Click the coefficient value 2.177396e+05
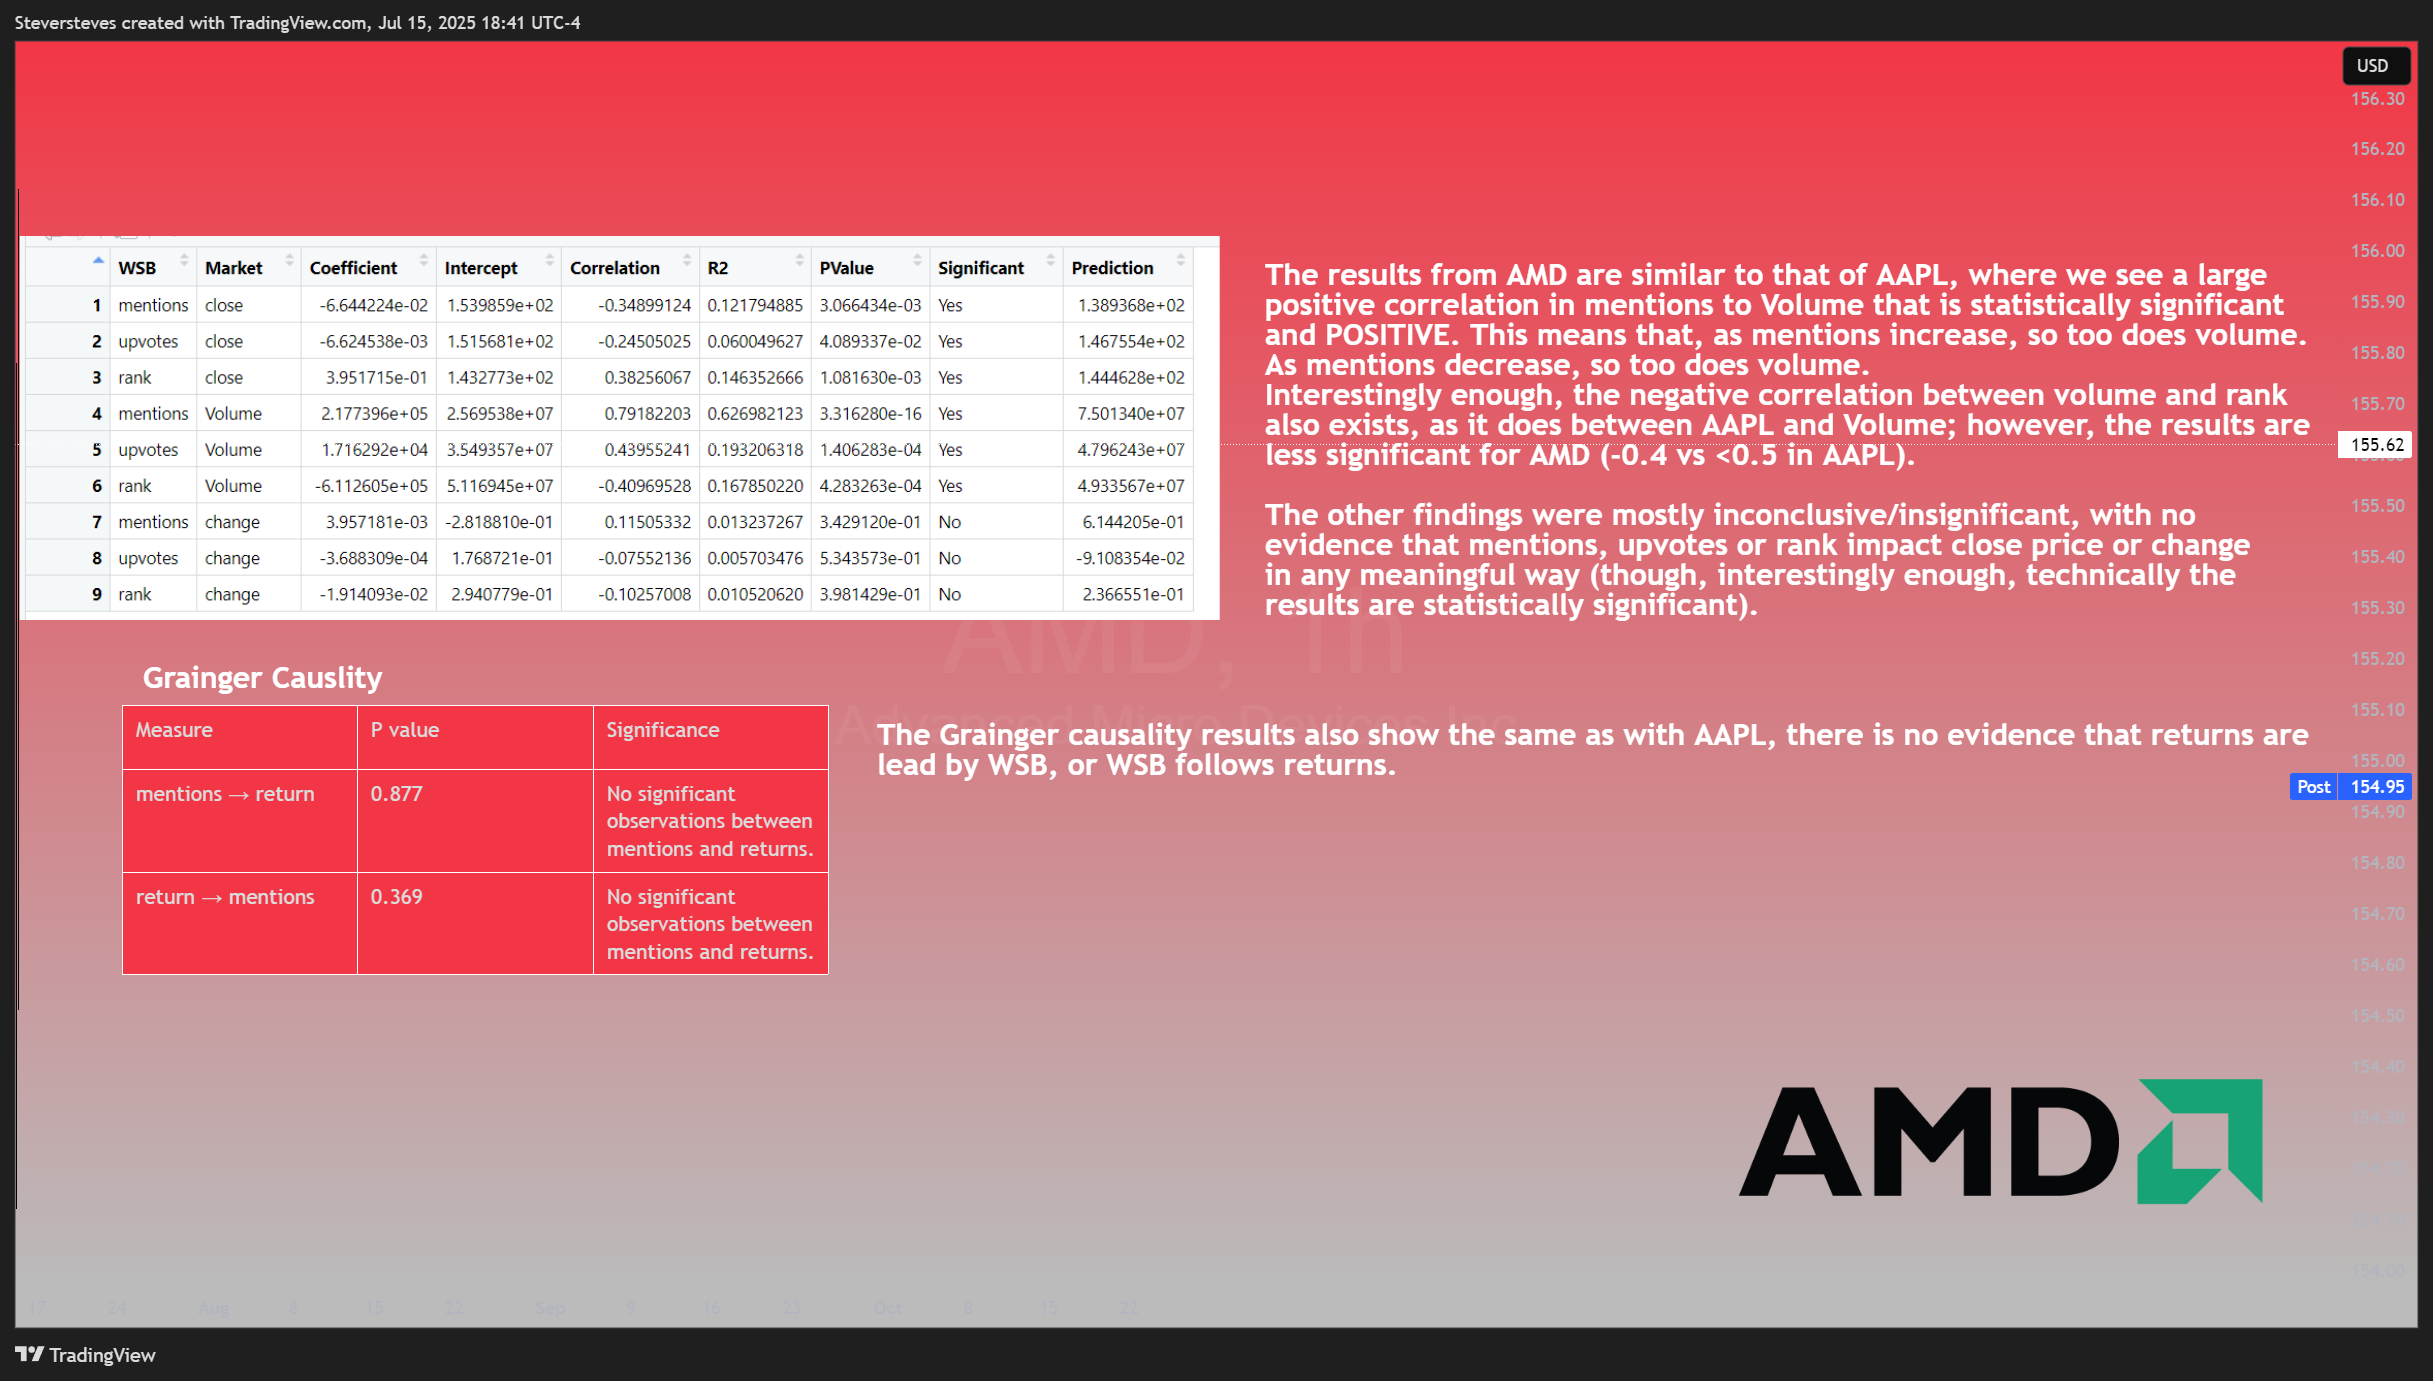 pos(374,414)
